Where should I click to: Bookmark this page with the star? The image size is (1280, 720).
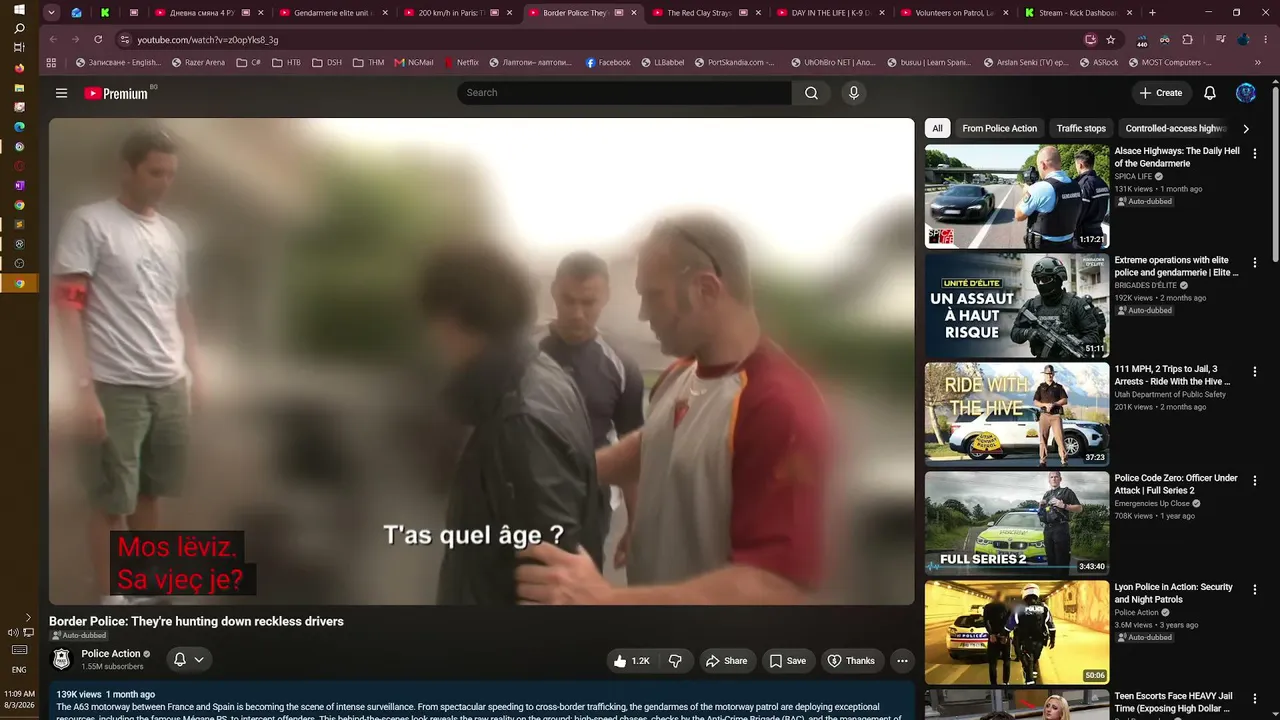point(1111,40)
